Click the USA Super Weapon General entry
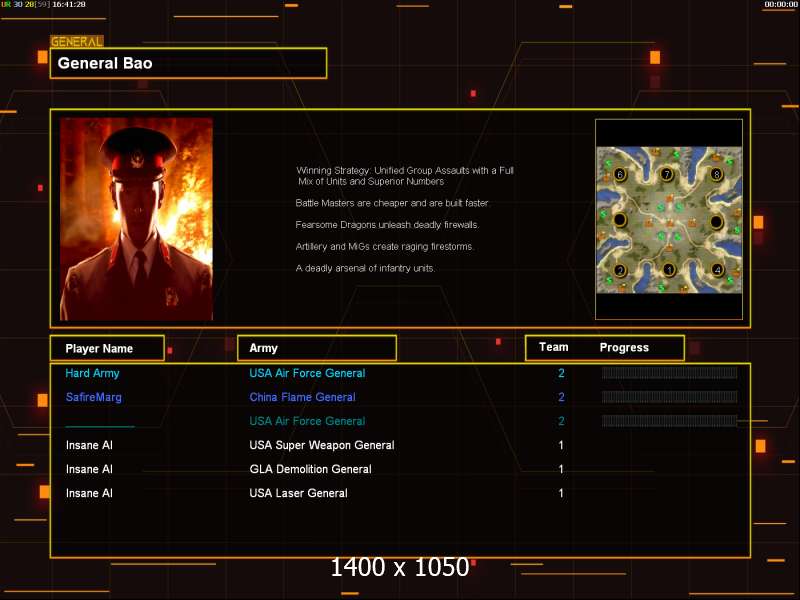Viewport: 800px width, 600px height. point(322,445)
